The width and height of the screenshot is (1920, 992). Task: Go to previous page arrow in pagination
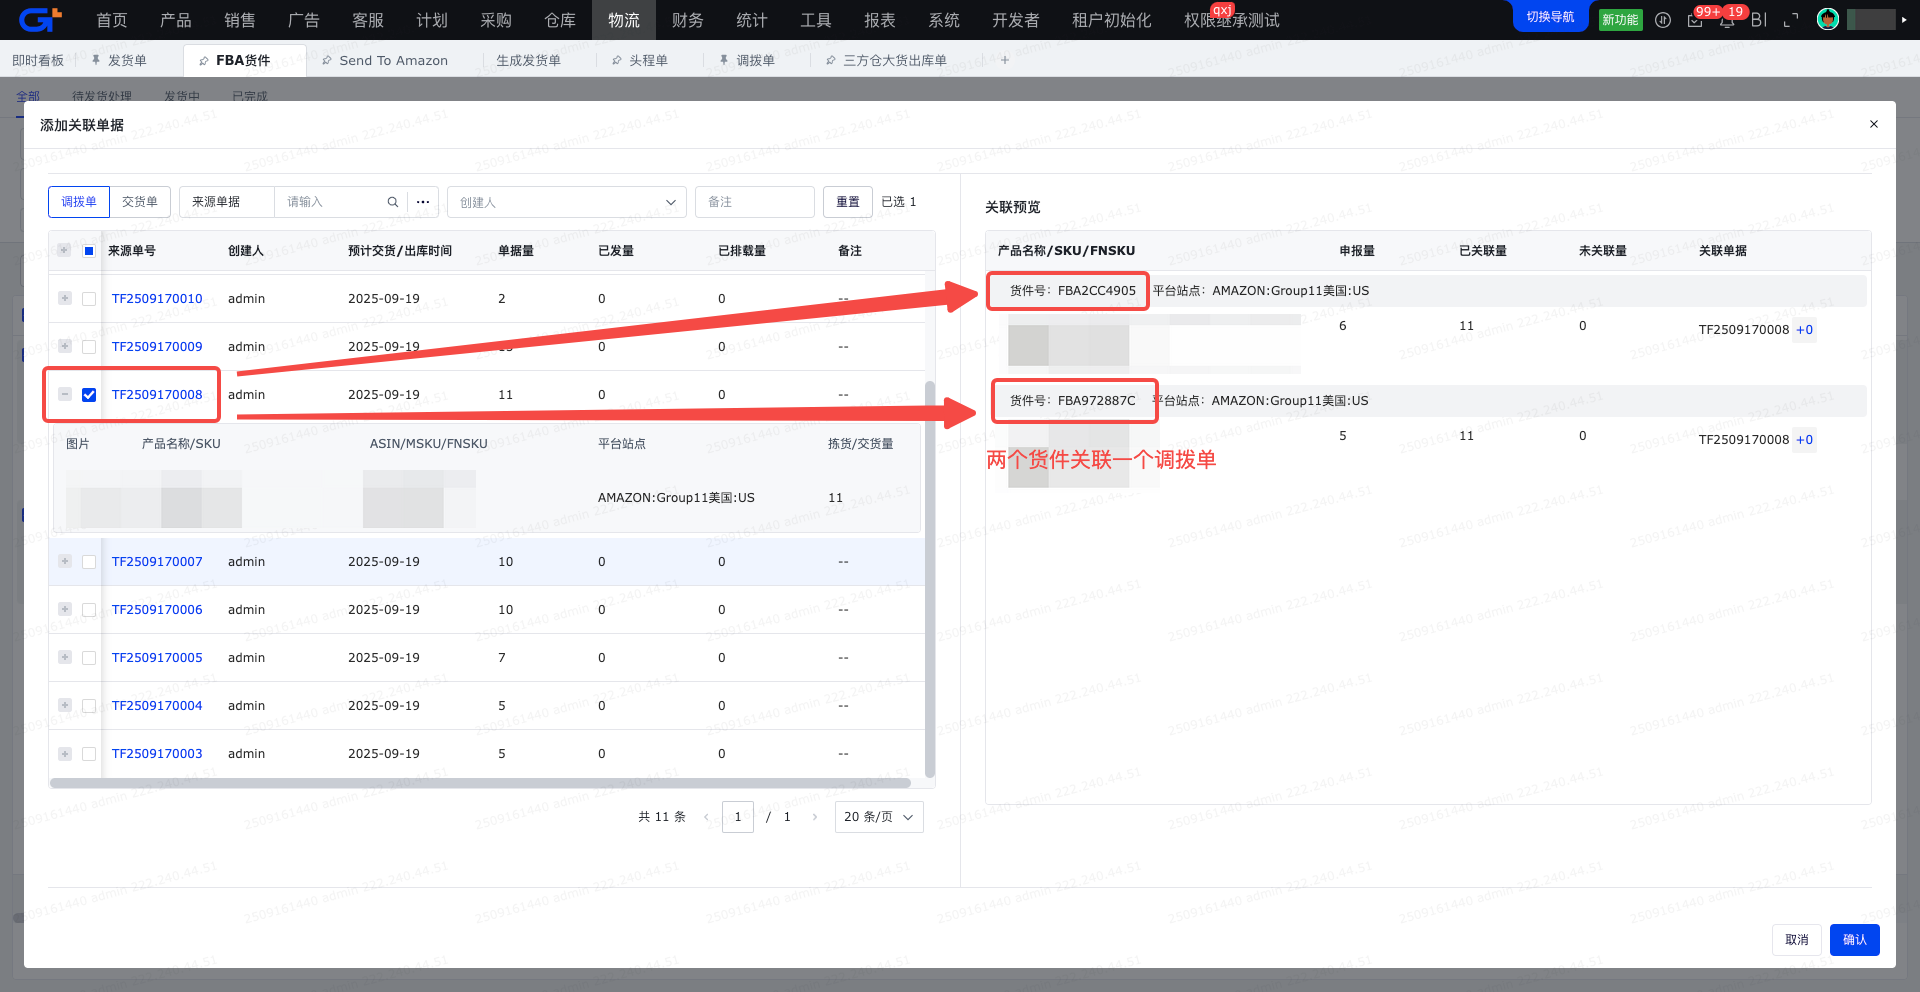(x=706, y=817)
